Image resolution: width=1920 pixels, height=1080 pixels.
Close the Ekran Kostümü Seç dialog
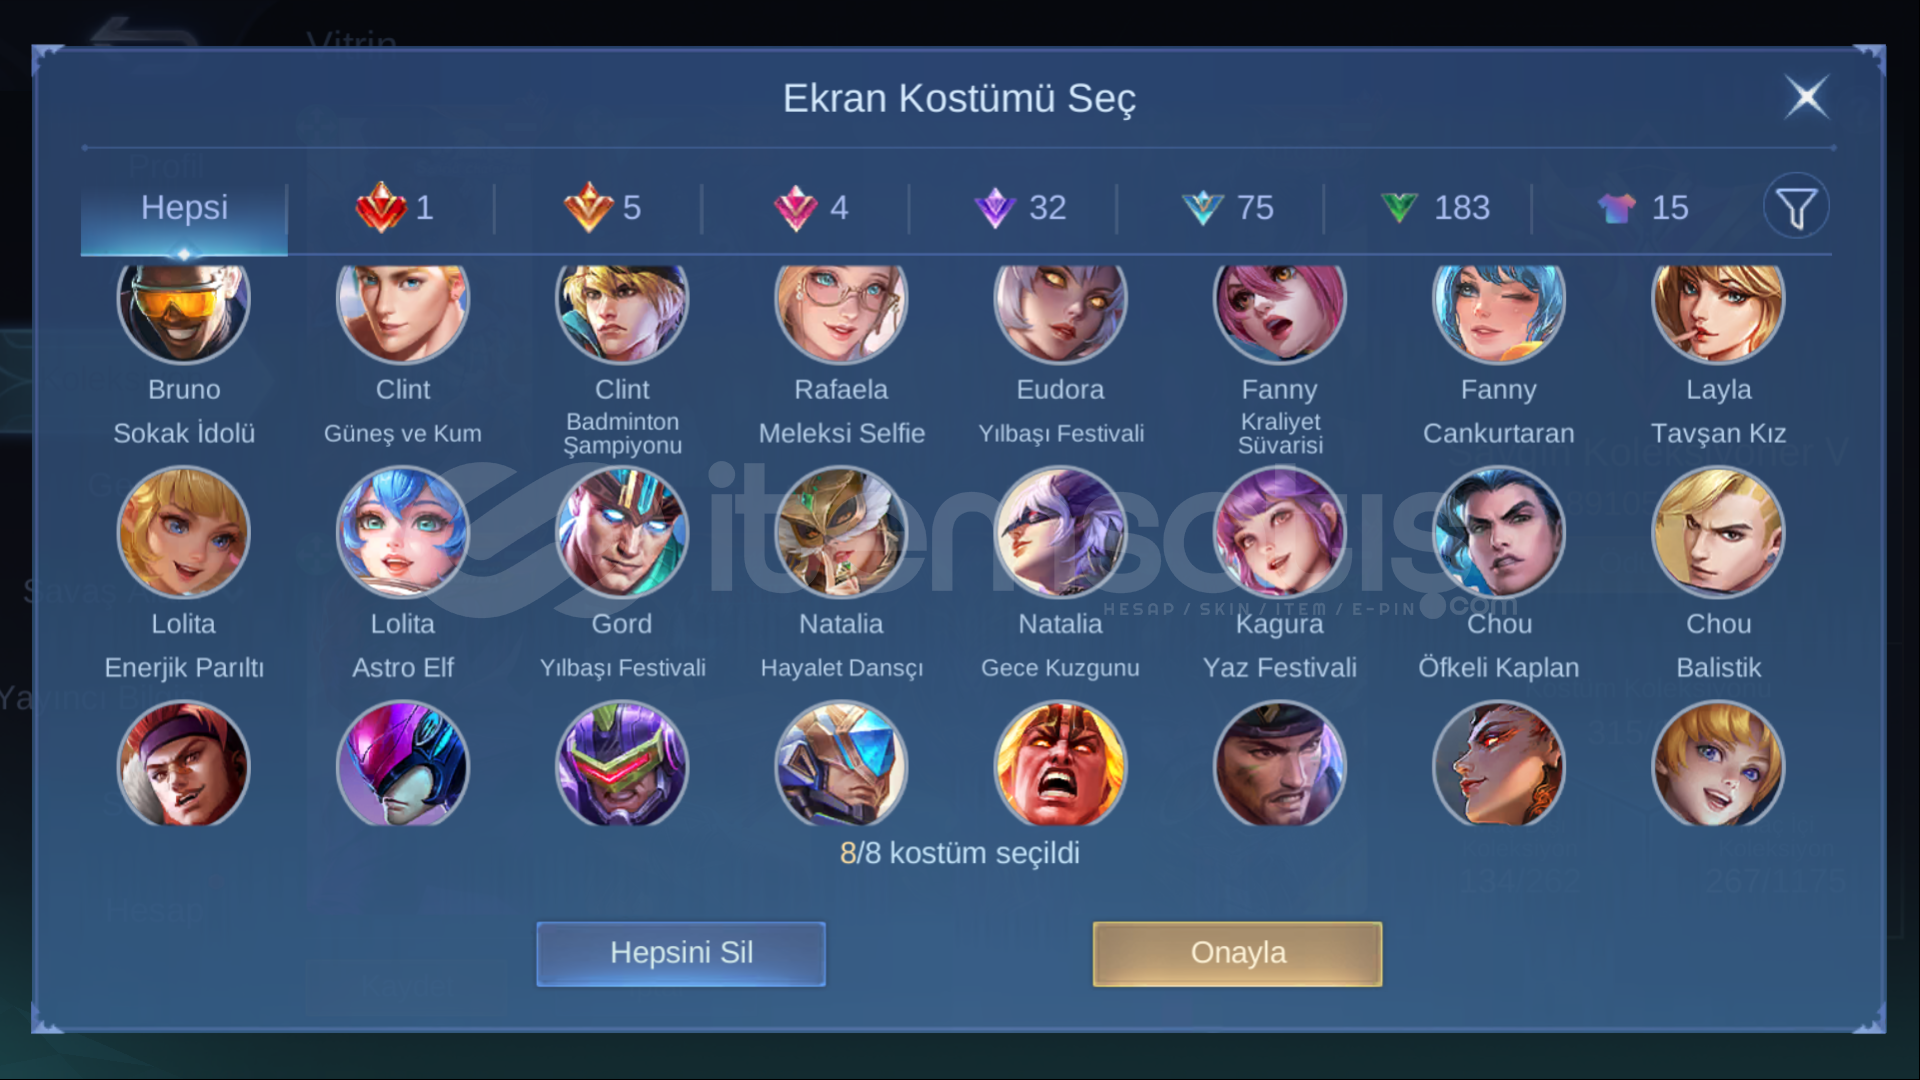1806,97
